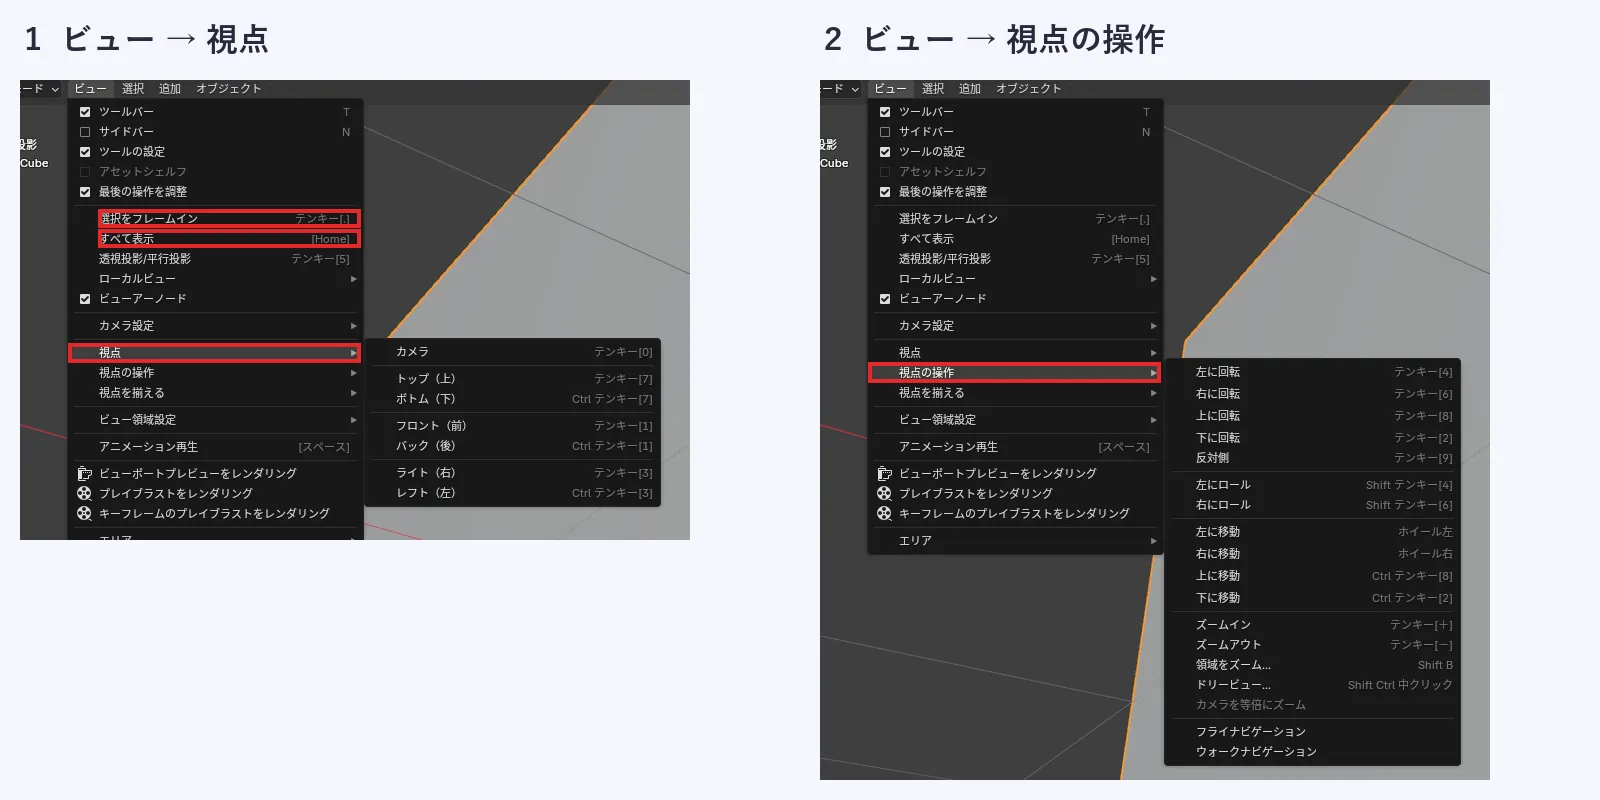Viewport: 1600px width, 800px height.
Task: Expand the ローカルビュー submenu in screenshot 1
Action: [x=215, y=279]
